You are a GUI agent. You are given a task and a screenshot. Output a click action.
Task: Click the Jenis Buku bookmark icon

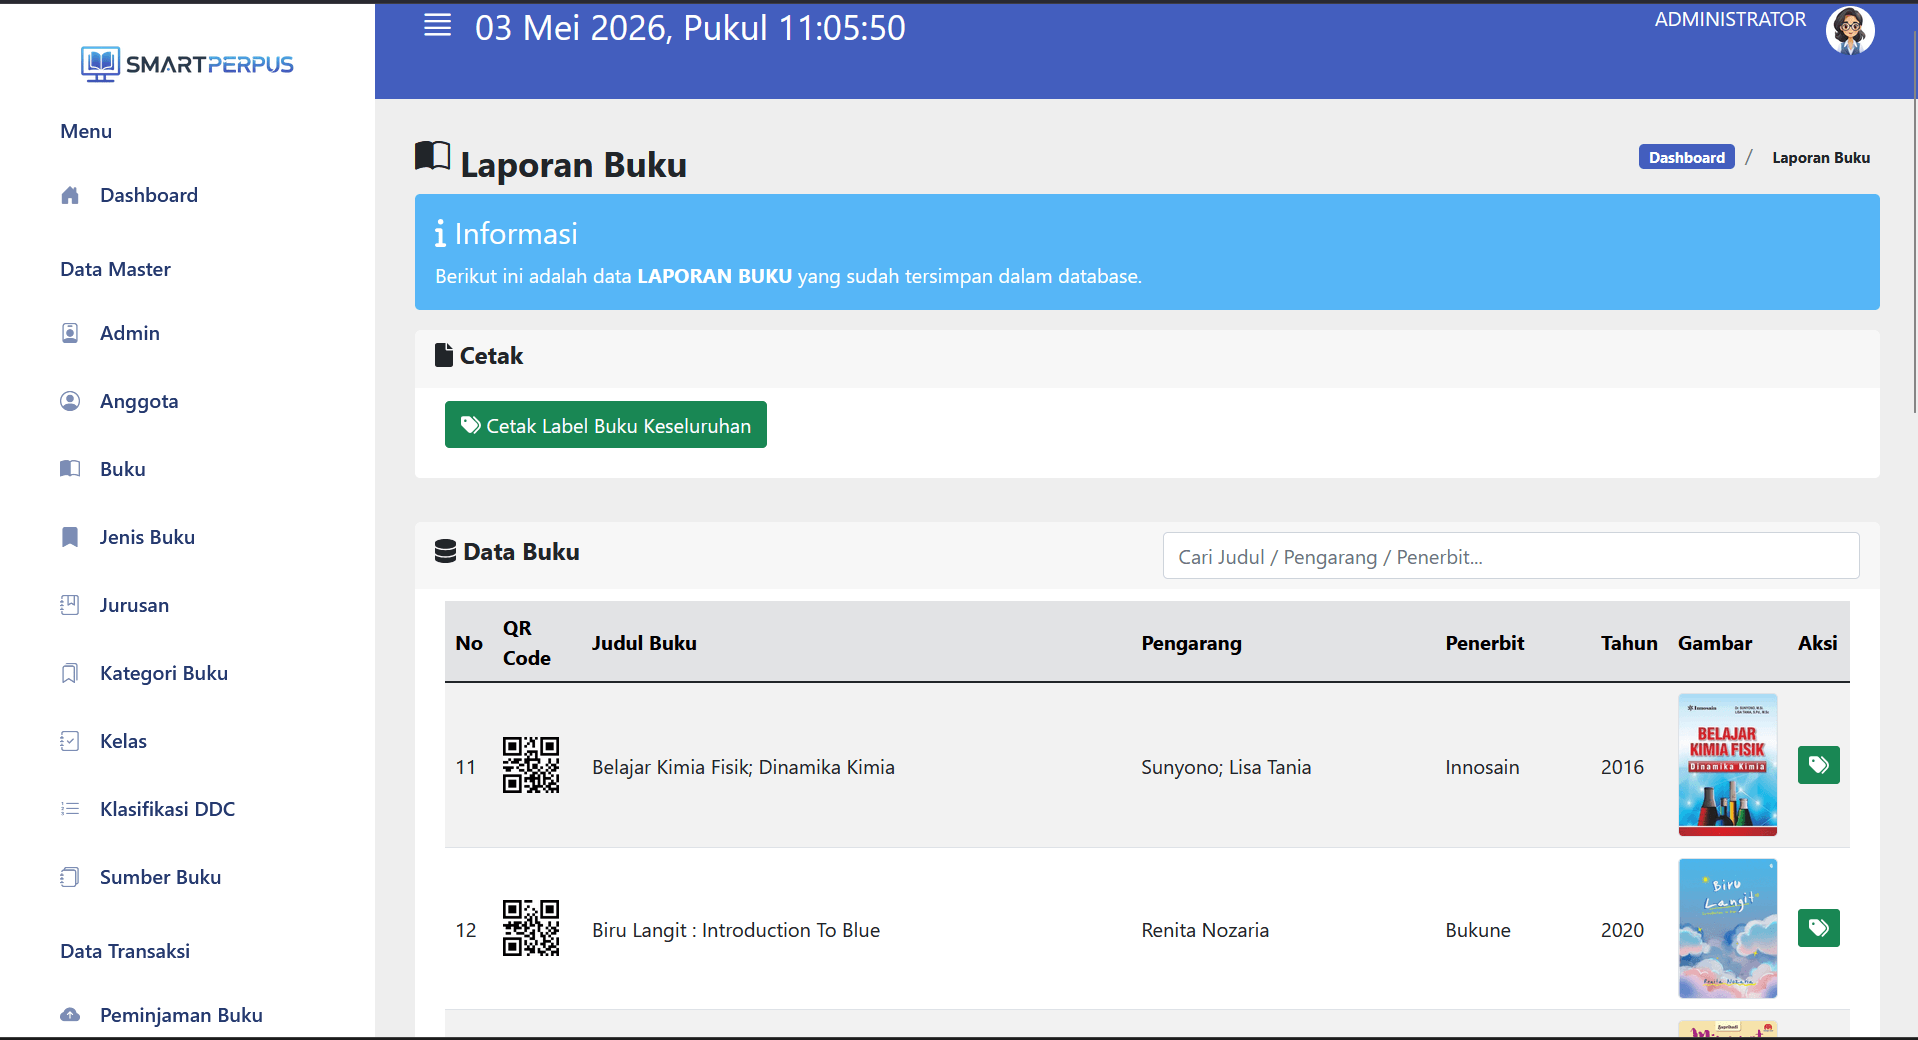pyautogui.click(x=70, y=537)
